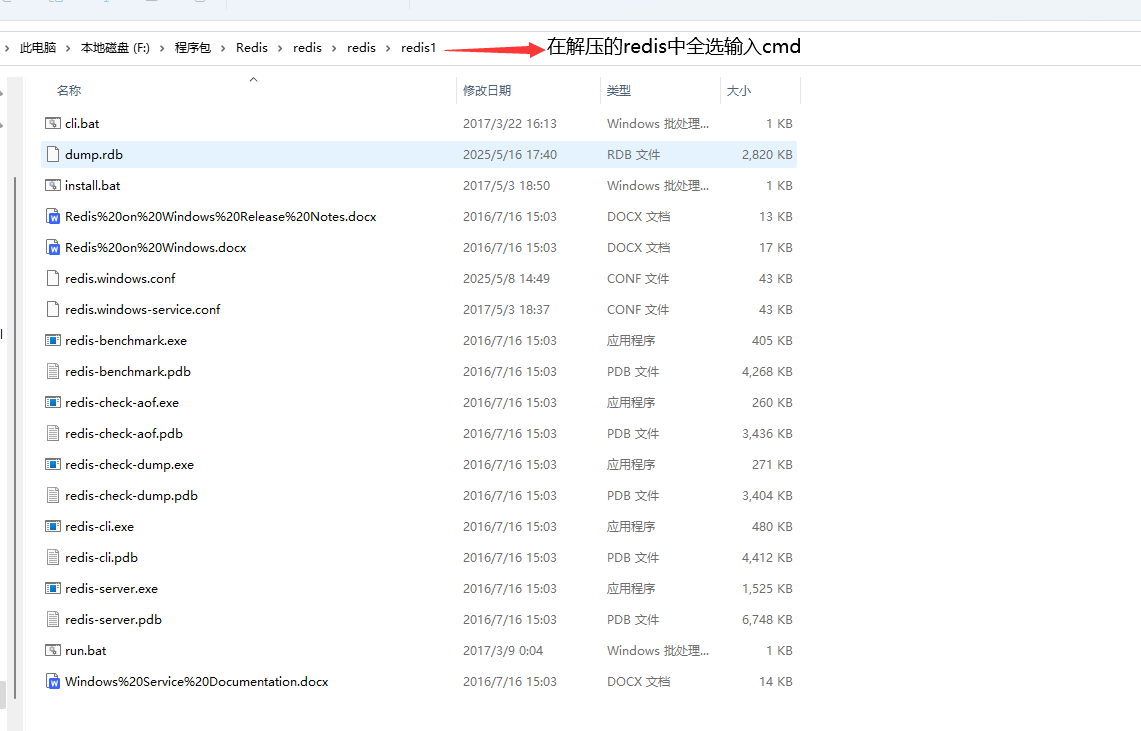Select the file name redis-cli.exe
The height and width of the screenshot is (731, 1141).
100,527
